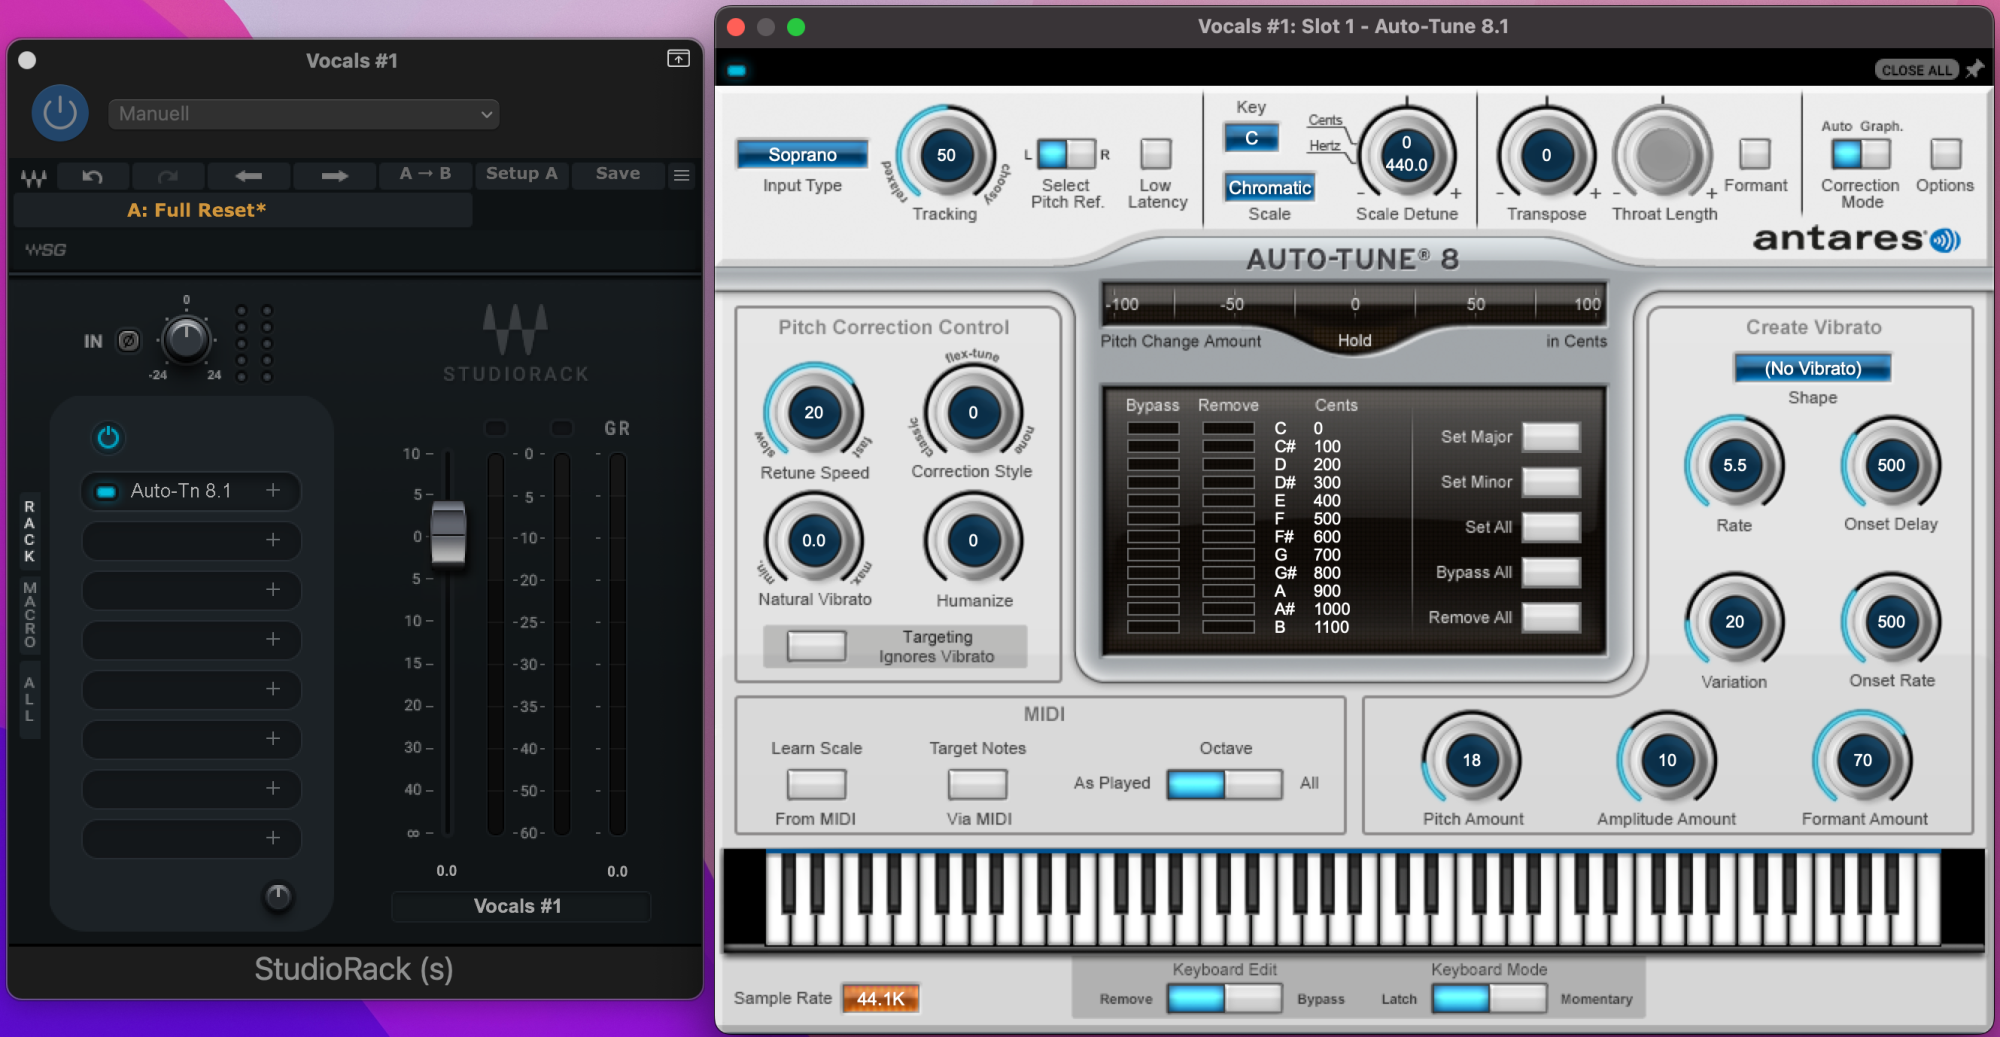Open the Waves hamburger menu
This screenshot has height=1037, width=2000.
coord(681,176)
